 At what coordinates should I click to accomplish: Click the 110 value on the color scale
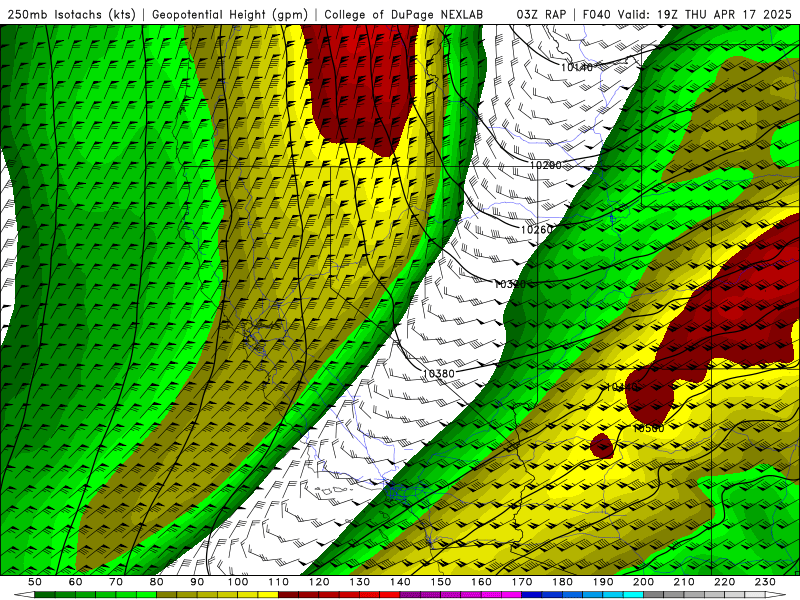click(279, 582)
